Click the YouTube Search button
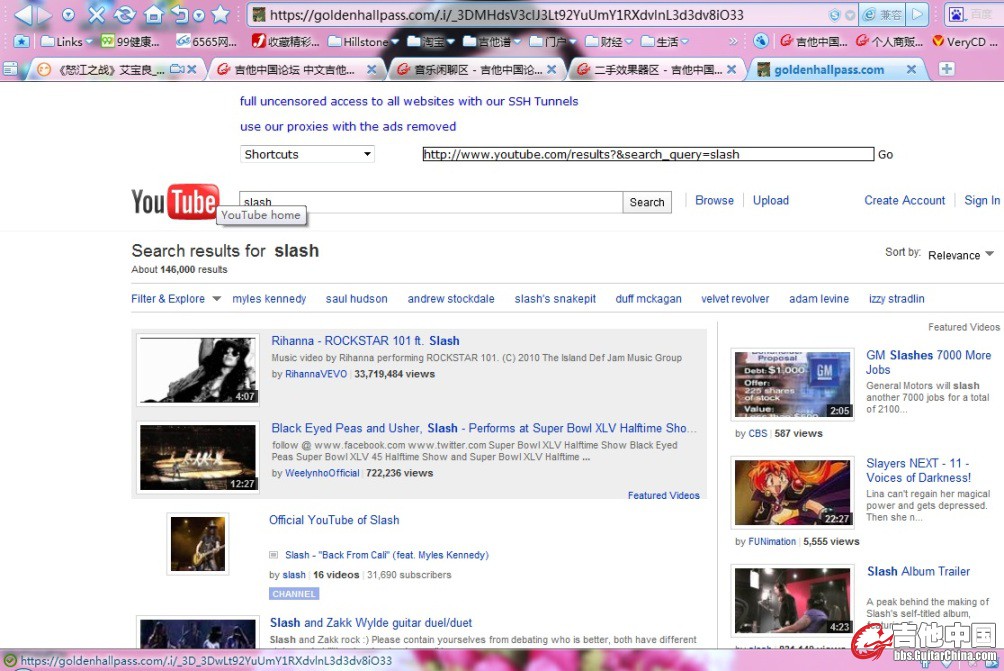1004x671 pixels. pos(647,202)
